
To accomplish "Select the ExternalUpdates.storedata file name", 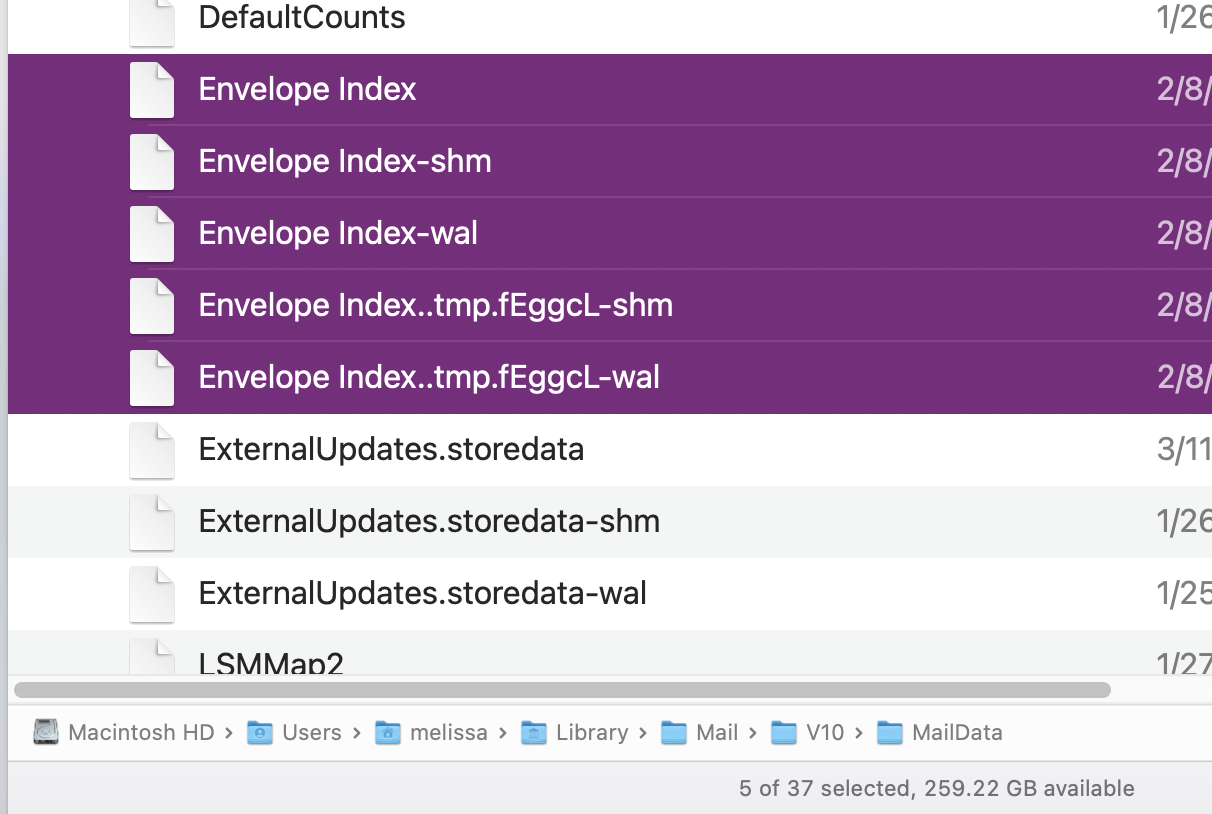I will pyautogui.click(x=391, y=450).
